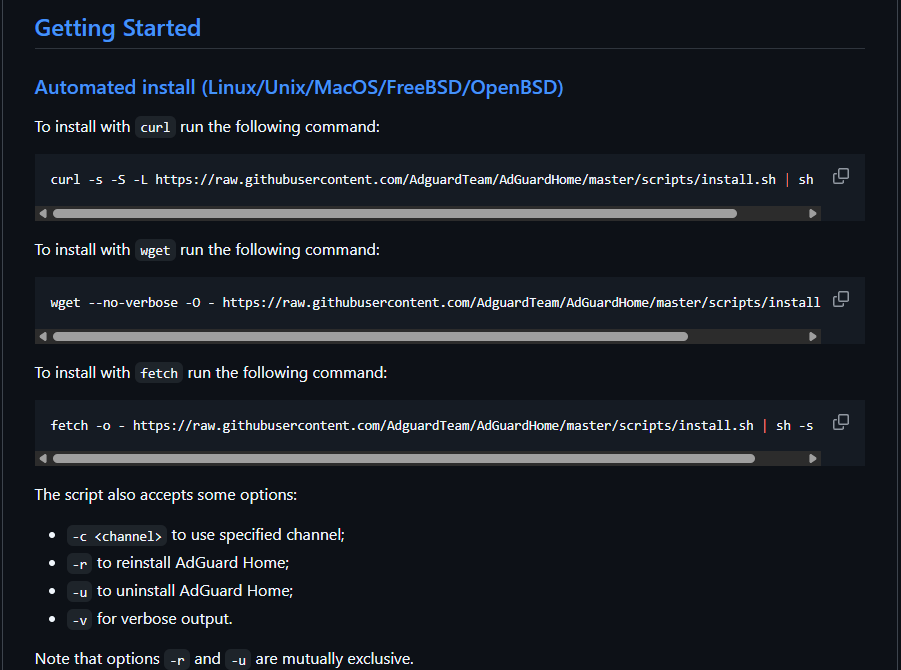Image resolution: width=901 pixels, height=670 pixels.
Task: Select the inline wget code label
Action: 155,250
